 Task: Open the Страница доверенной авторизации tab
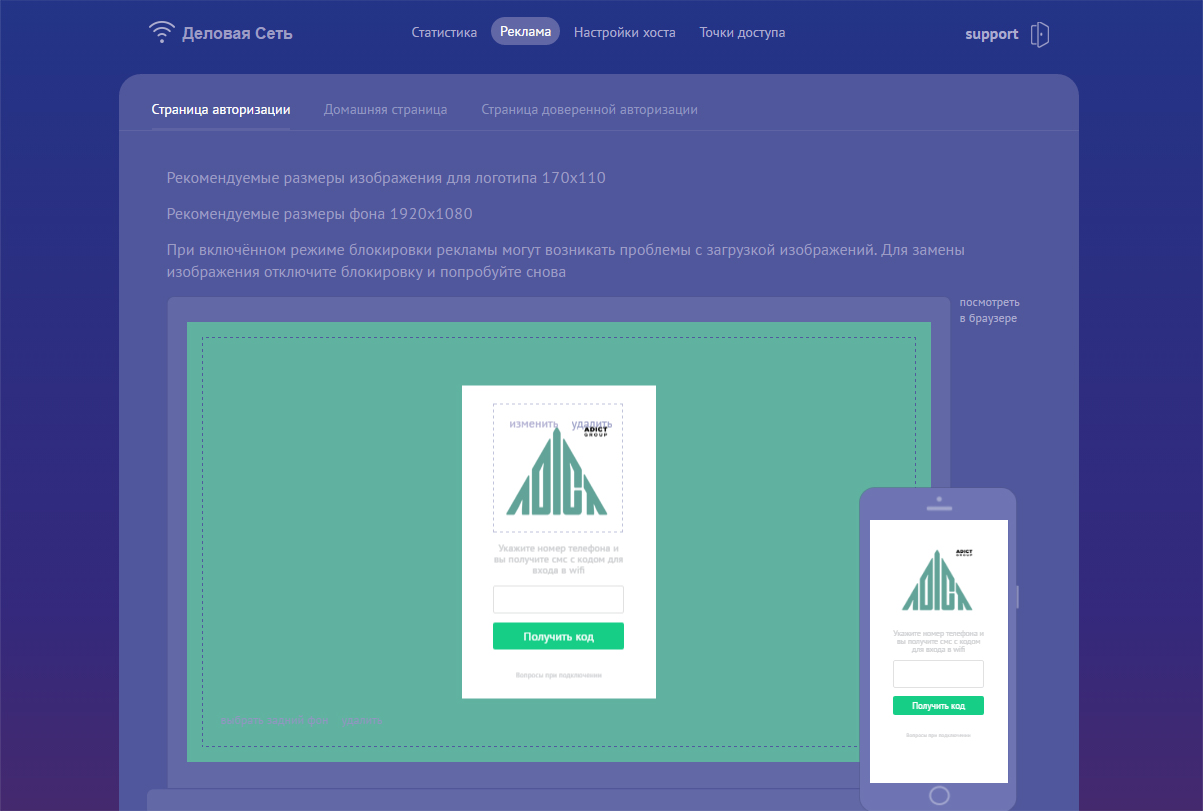pyautogui.click(x=589, y=110)
